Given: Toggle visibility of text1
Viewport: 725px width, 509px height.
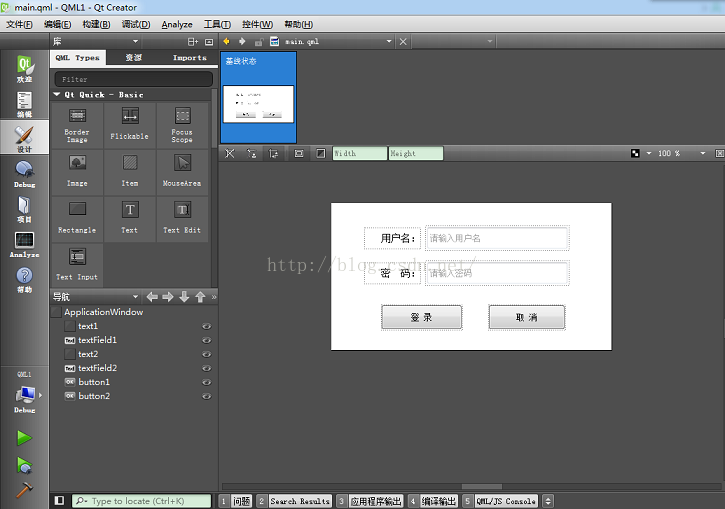Looking at the screenshot, I should click(207, 326).
